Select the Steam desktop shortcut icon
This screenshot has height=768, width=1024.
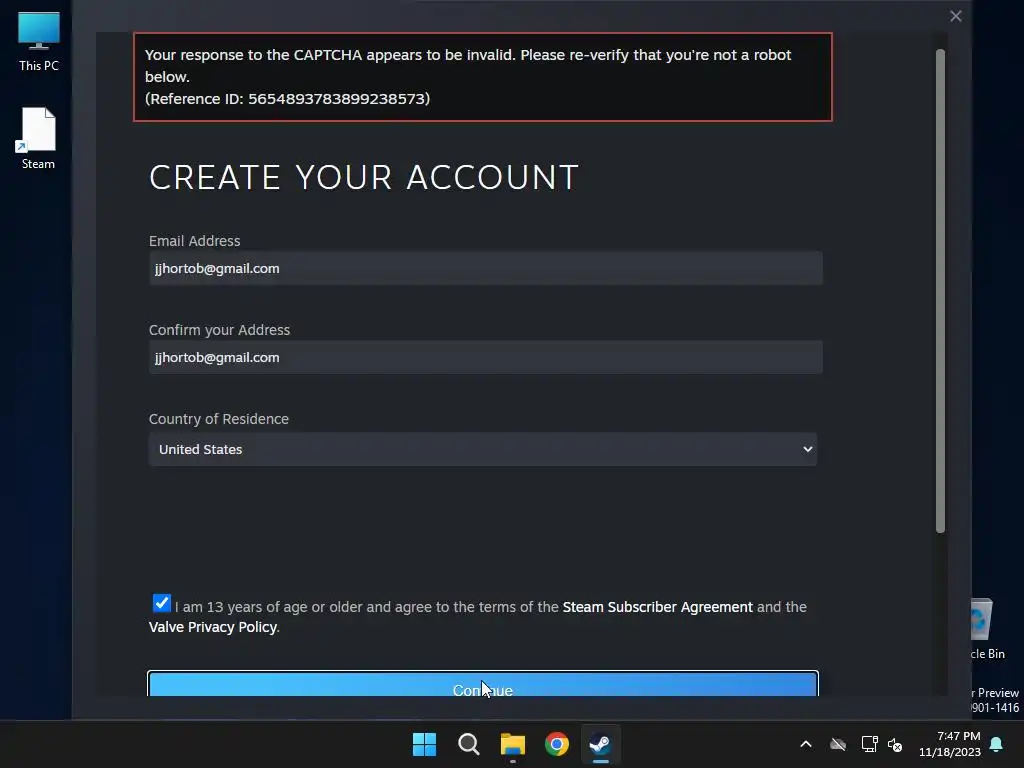(x=38, y=138)
